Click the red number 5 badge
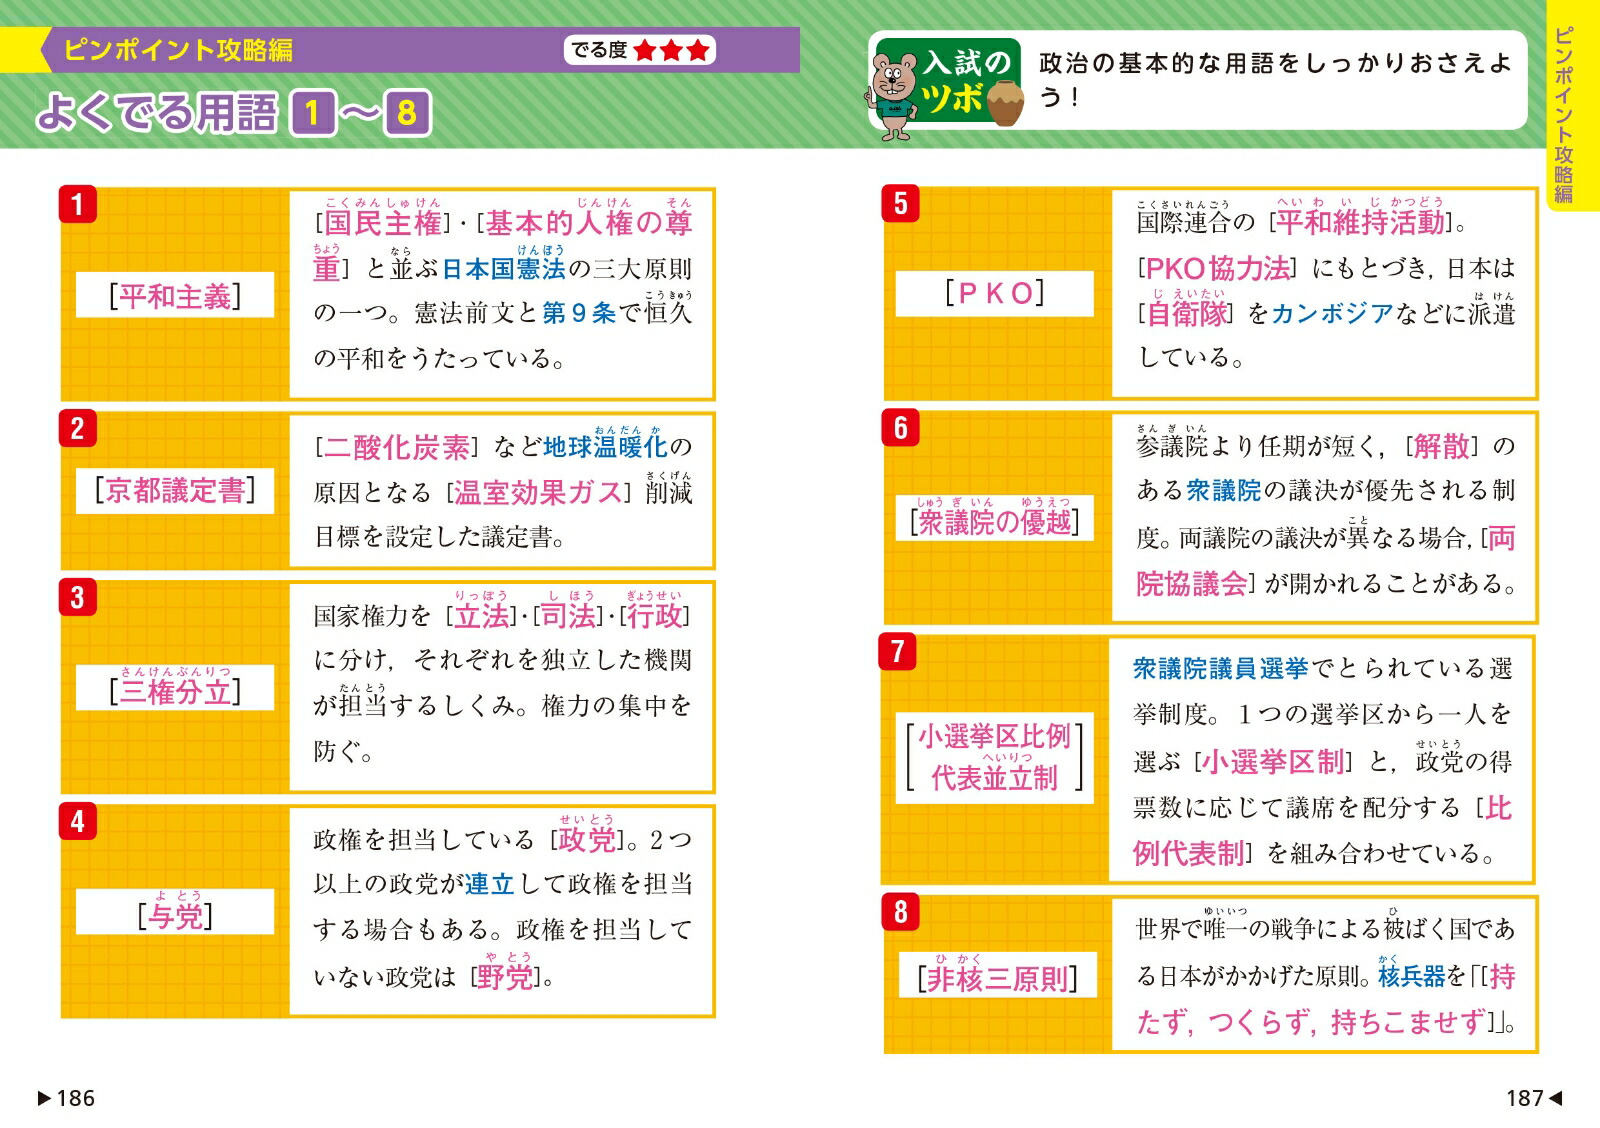1600x1128 pixels. click(901, 204)
